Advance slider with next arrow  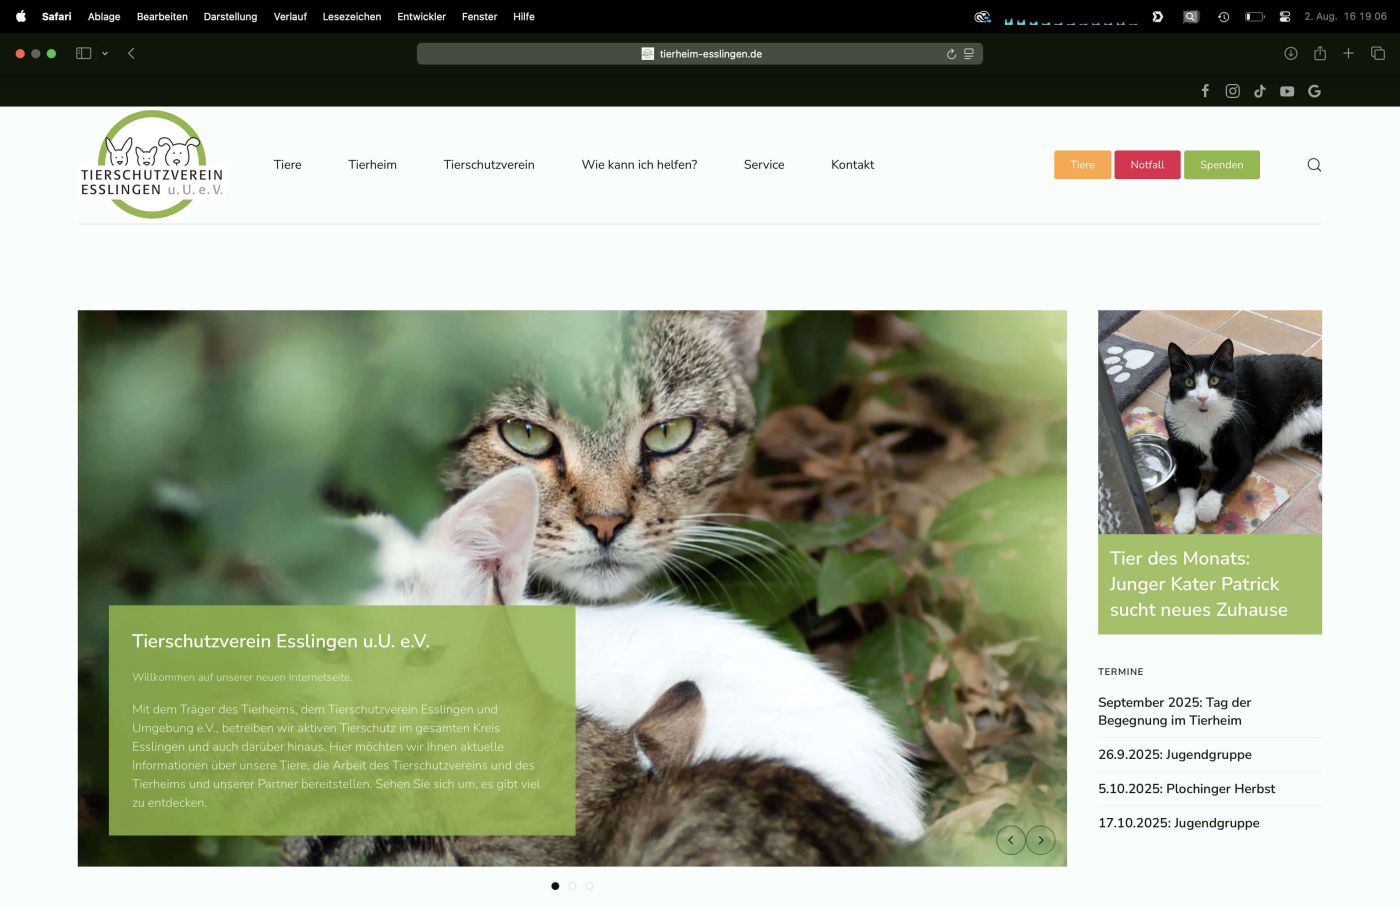point(1041,840)
